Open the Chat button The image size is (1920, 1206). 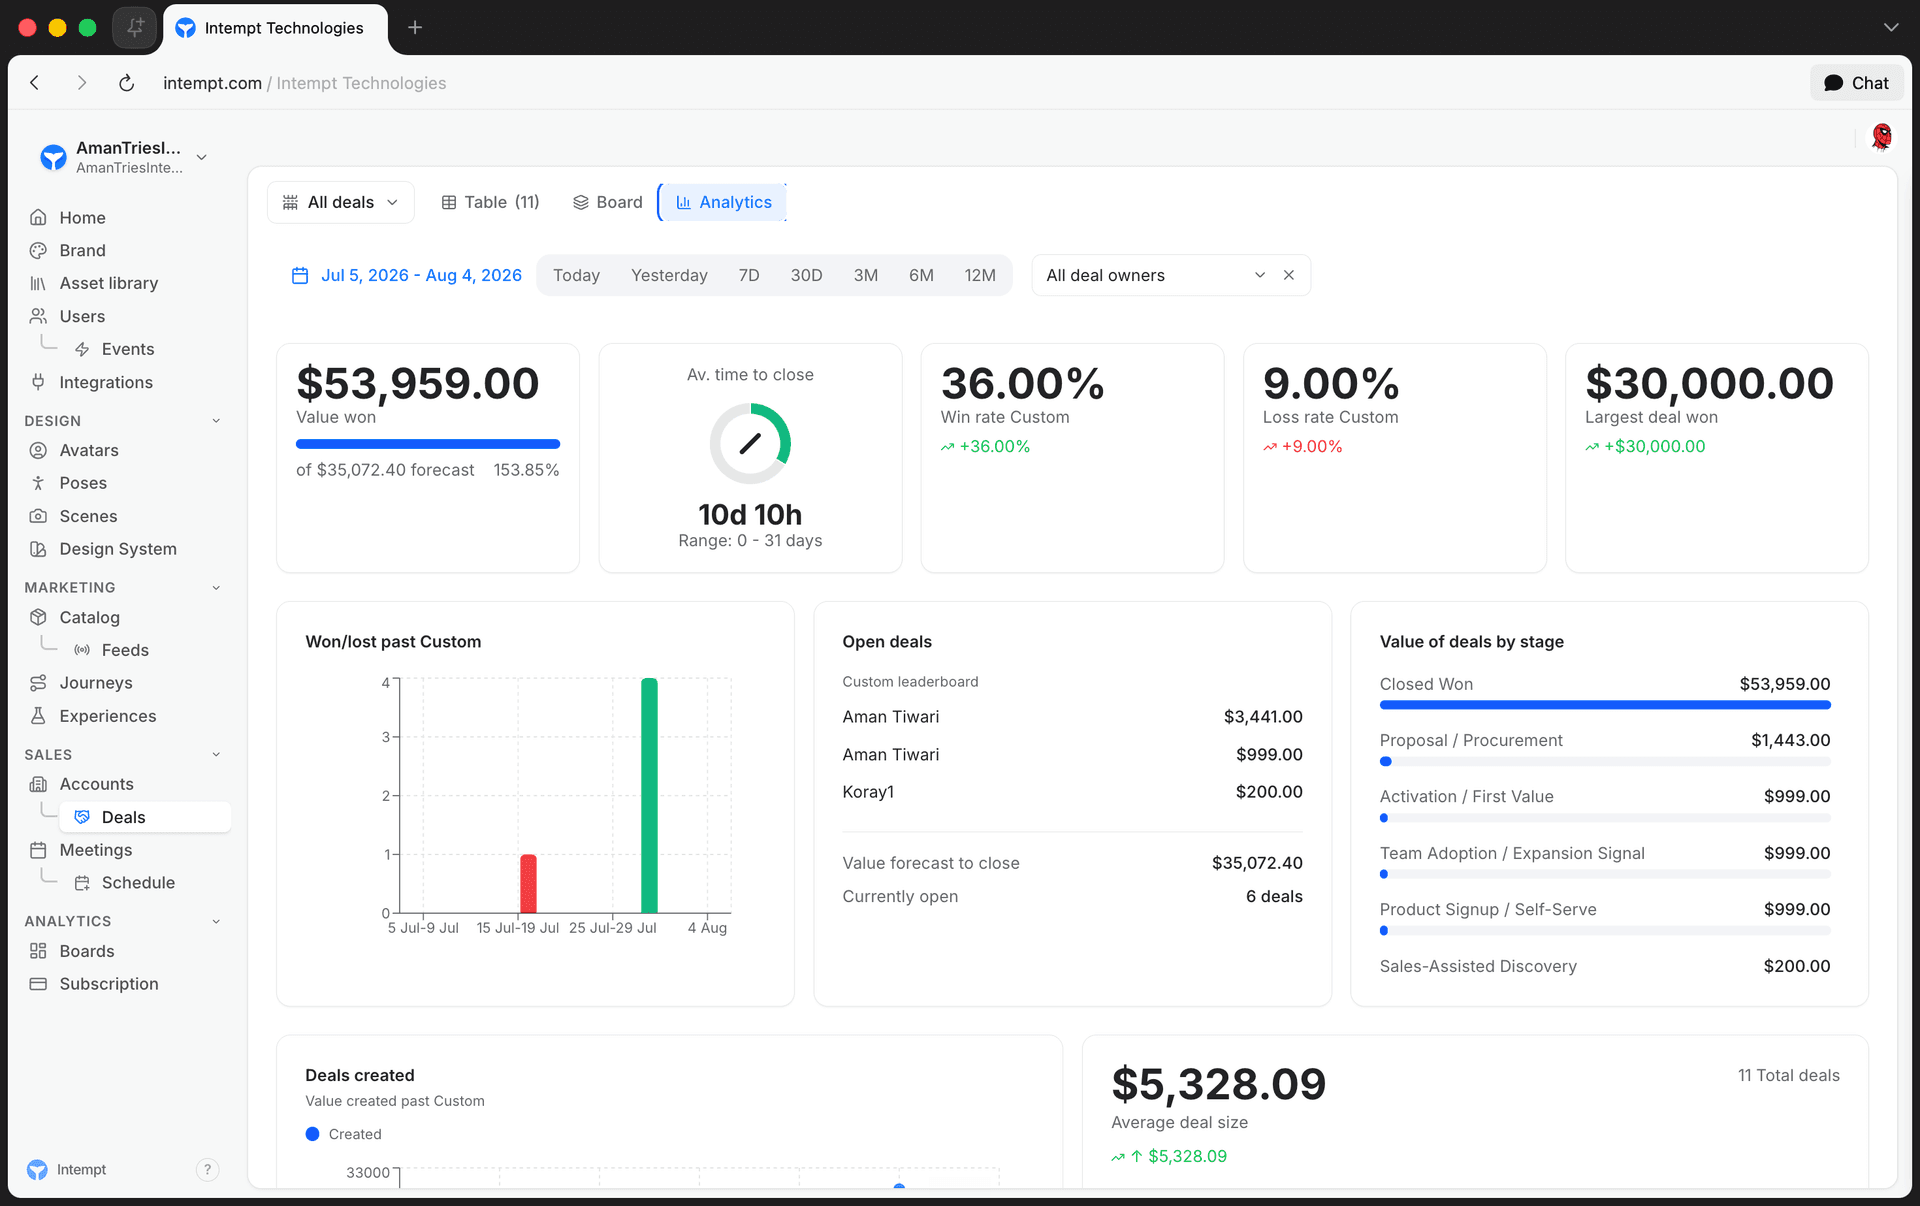click(x=1856, y=83)
